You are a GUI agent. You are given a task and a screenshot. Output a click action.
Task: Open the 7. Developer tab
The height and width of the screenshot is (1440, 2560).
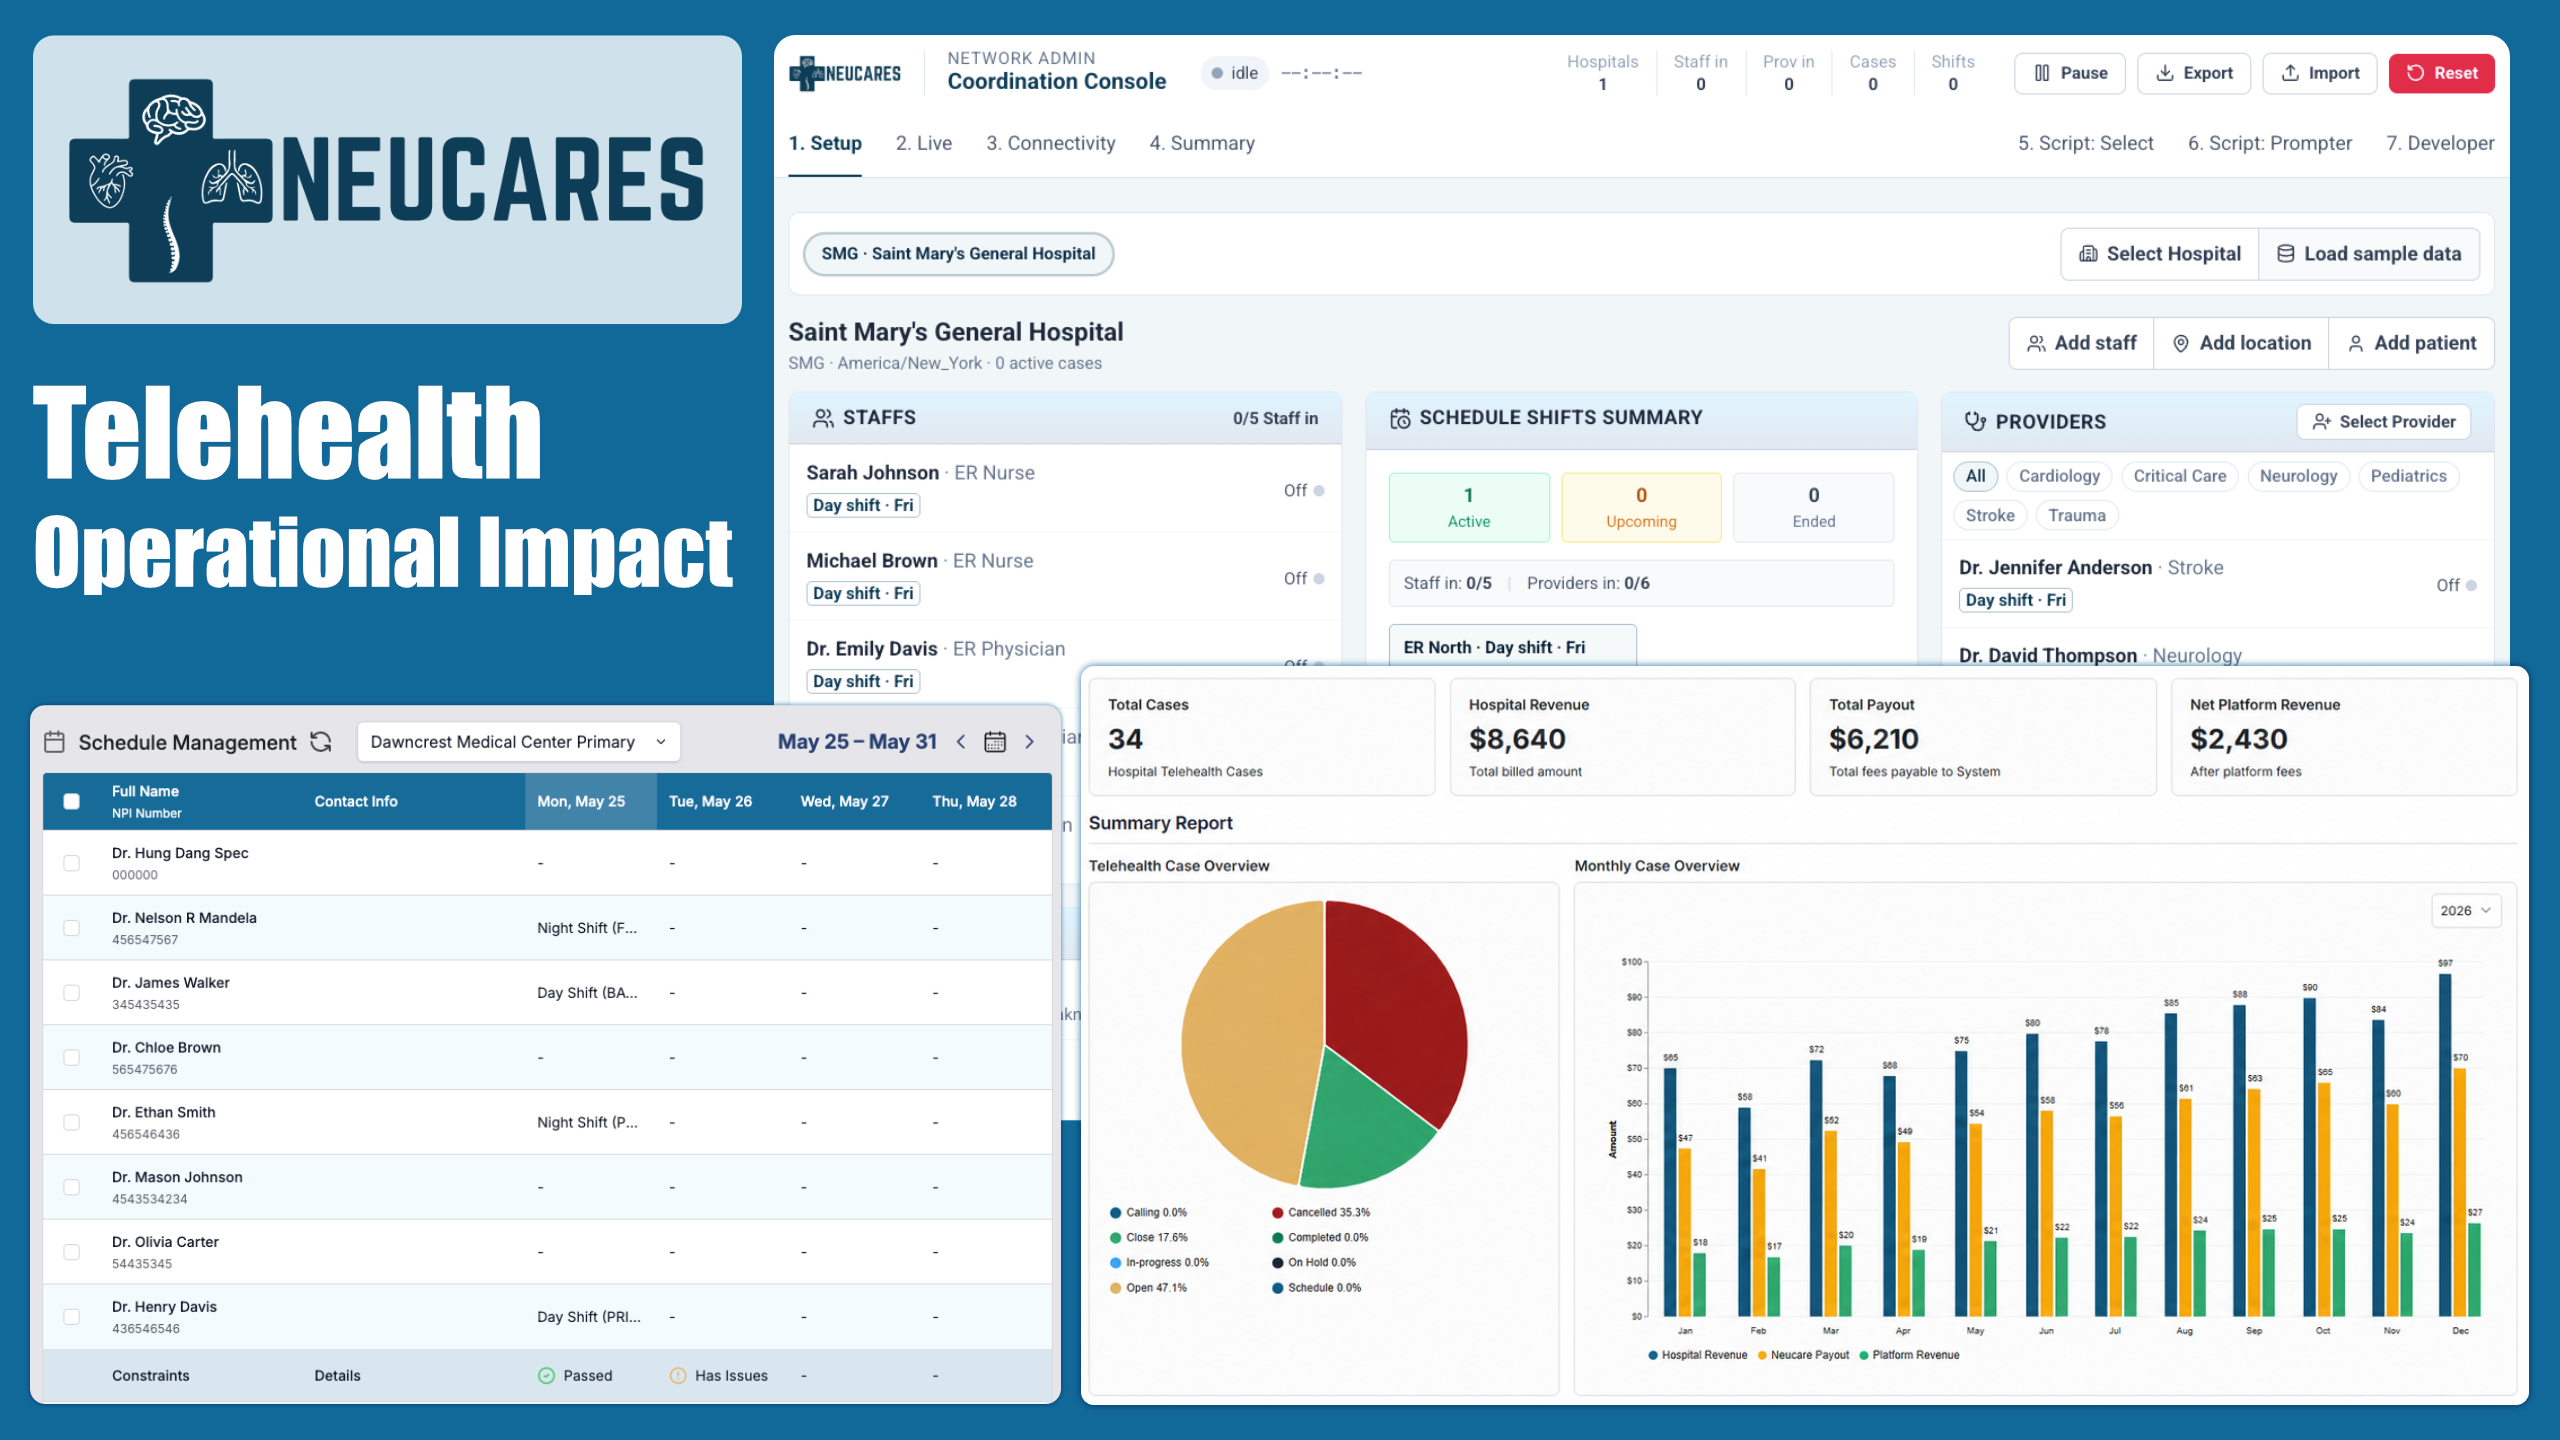(2440, 143)
